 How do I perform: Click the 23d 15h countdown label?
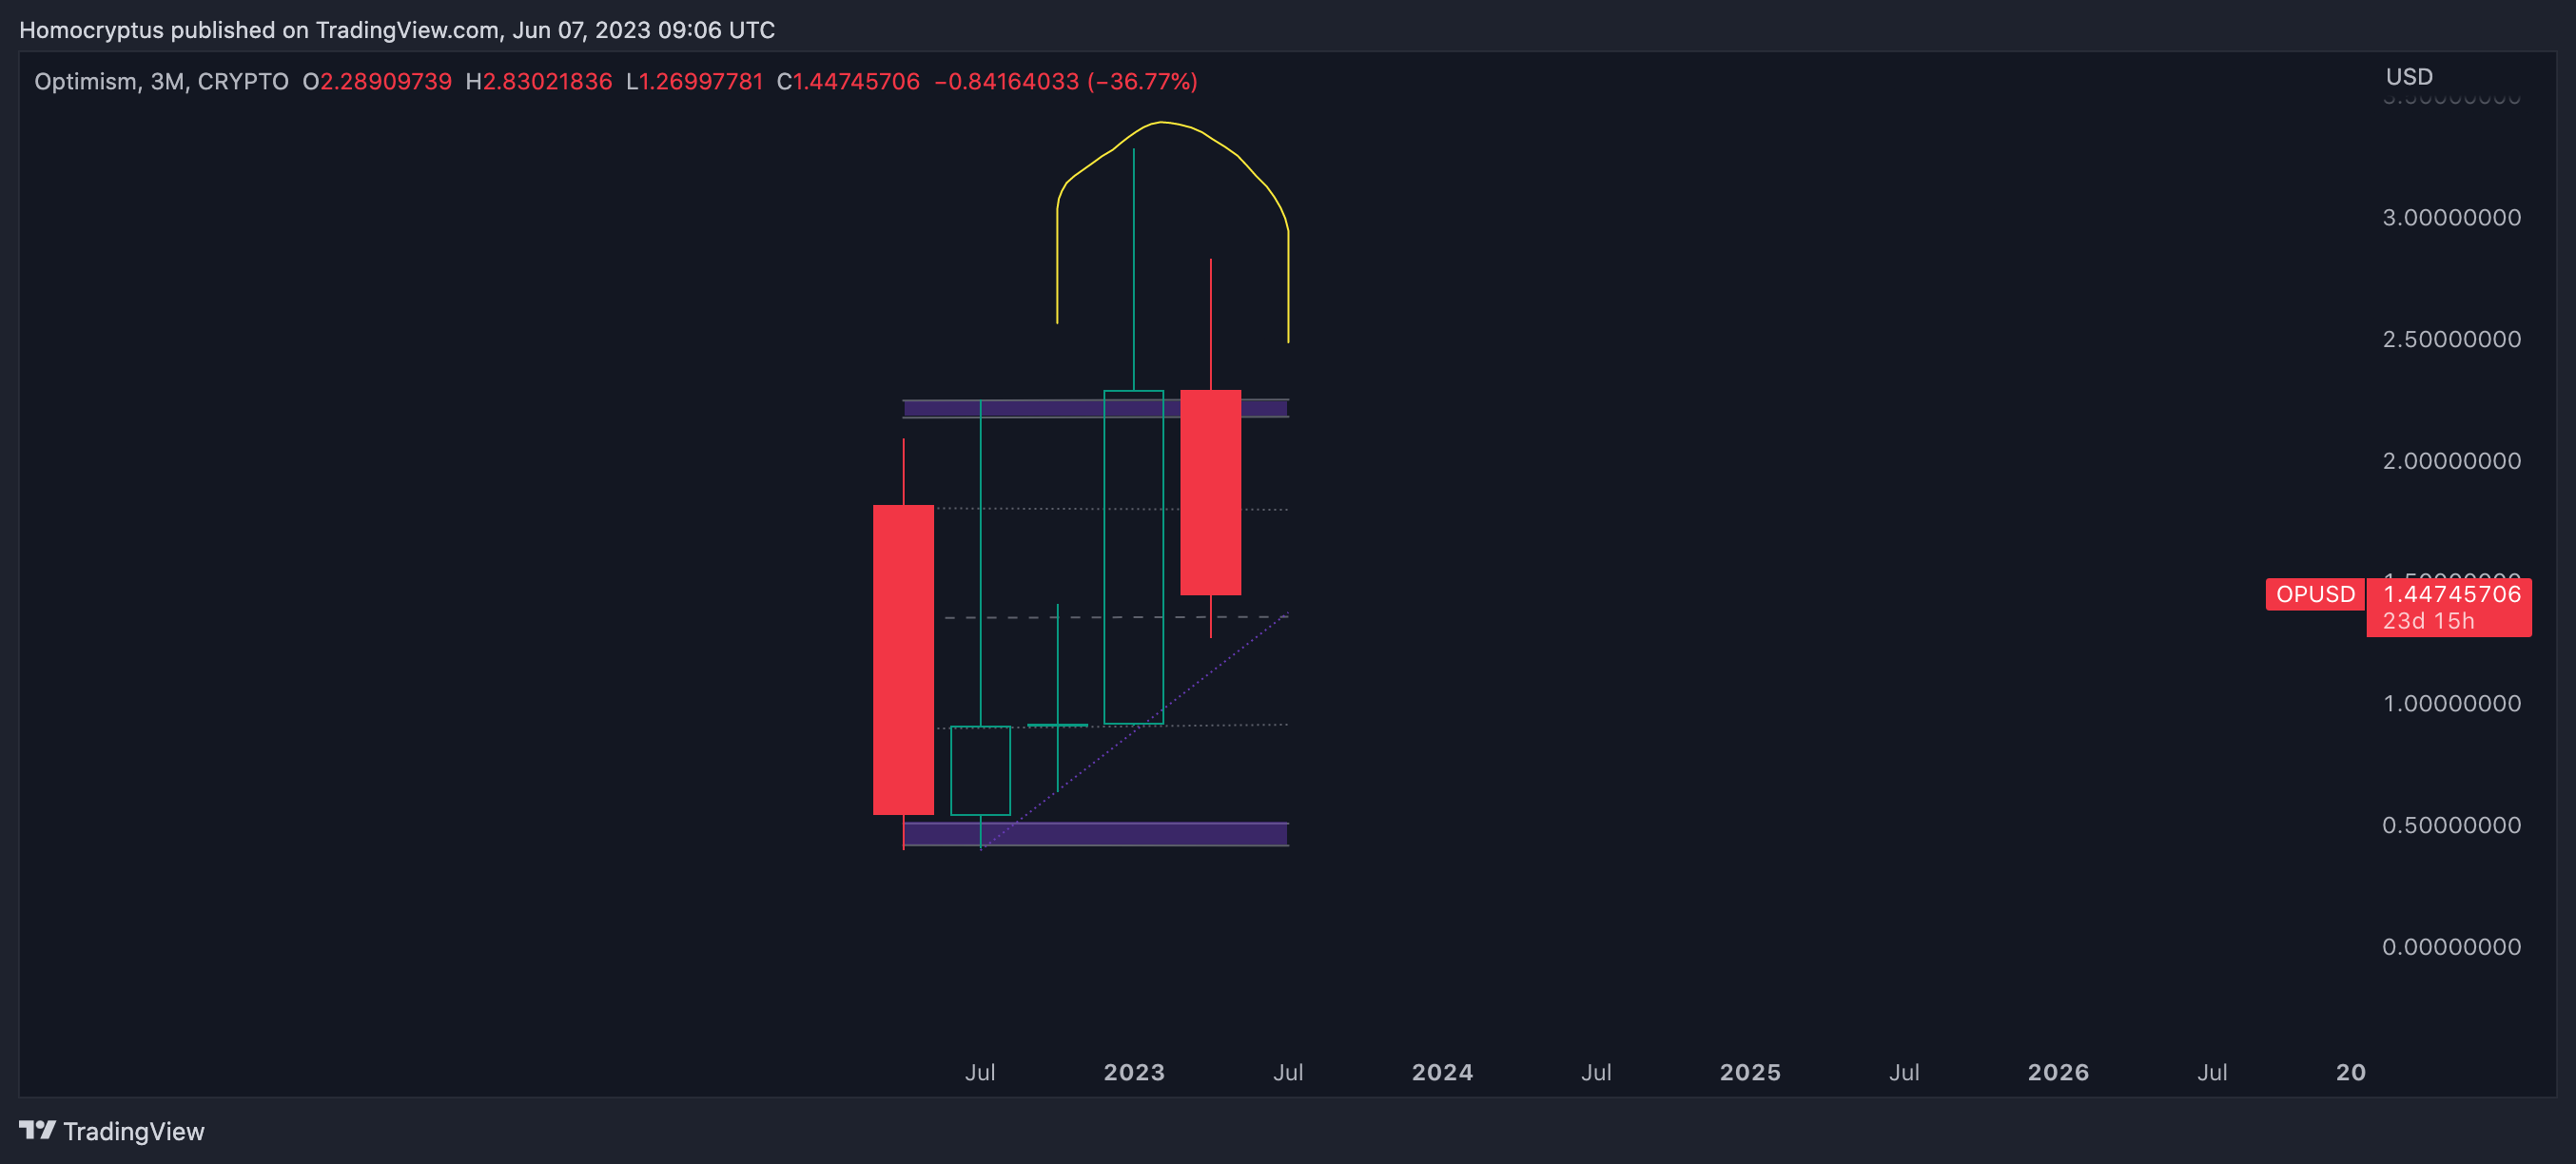(x=2427, y=621)
